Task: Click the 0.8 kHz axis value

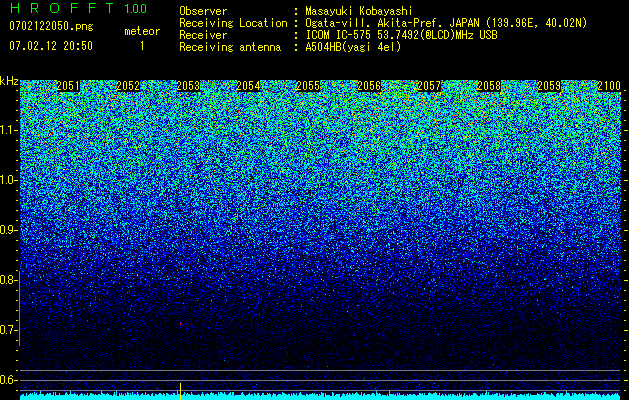Action: coord(8,280)
